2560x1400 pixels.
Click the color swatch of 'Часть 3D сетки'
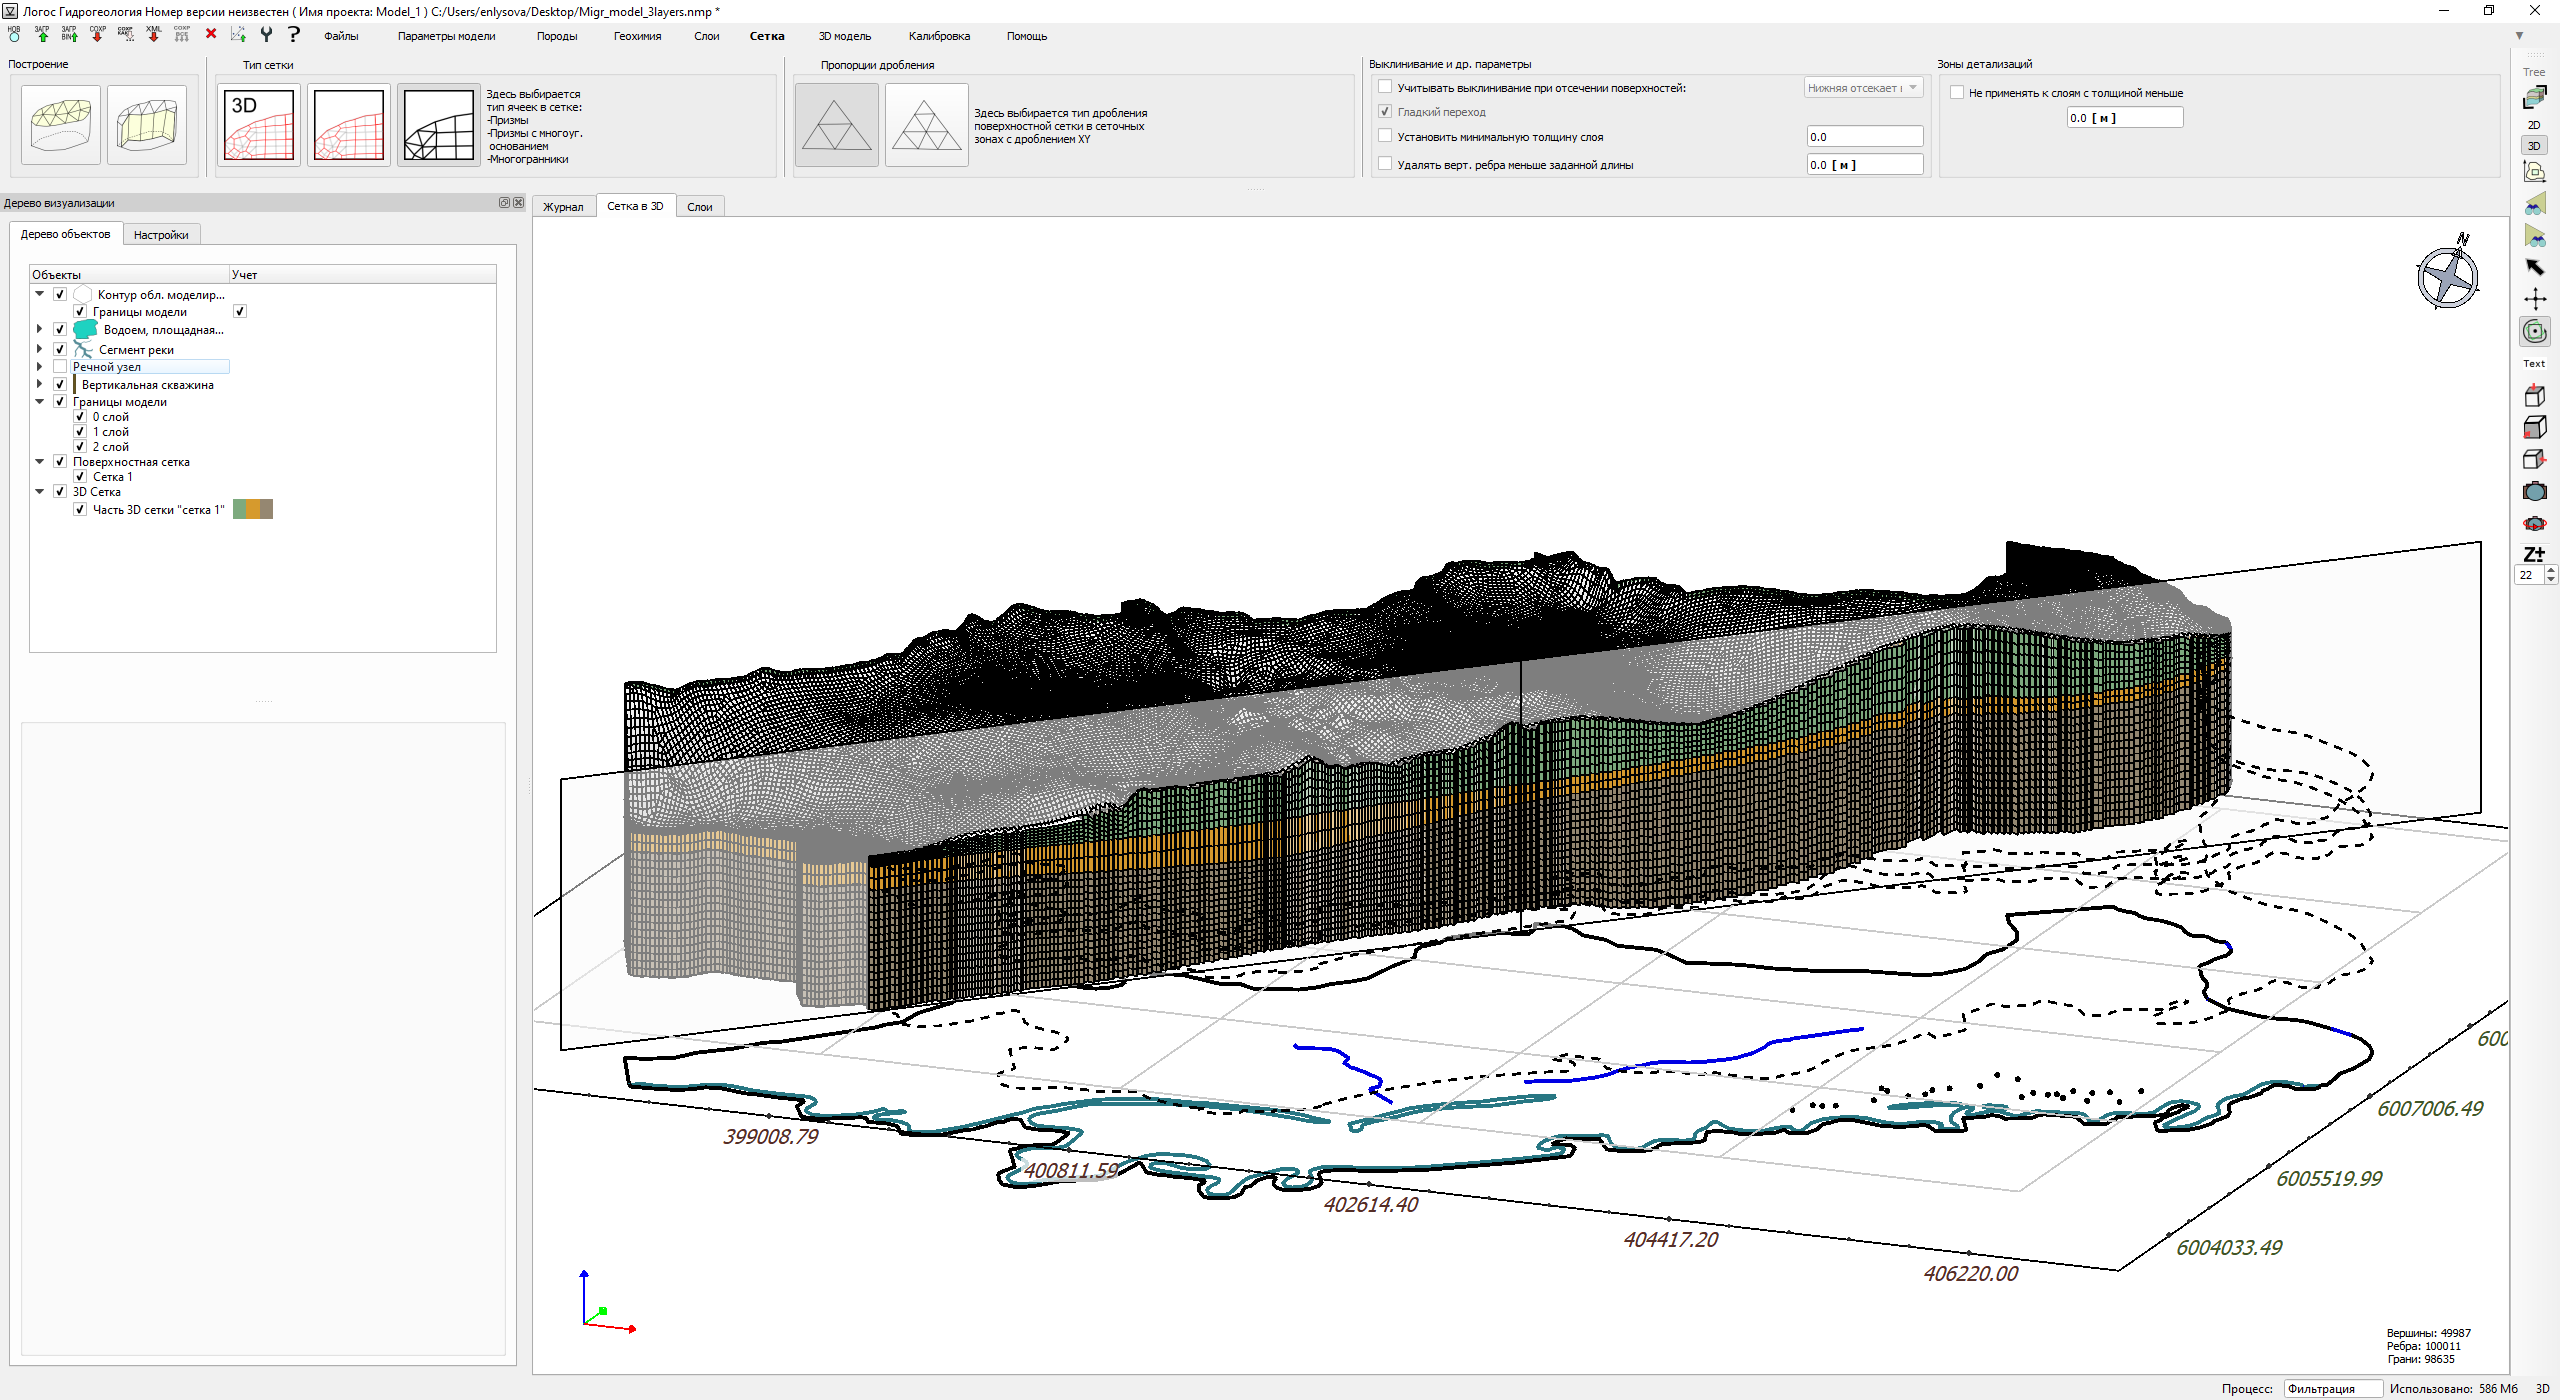[x=253, y=510]
